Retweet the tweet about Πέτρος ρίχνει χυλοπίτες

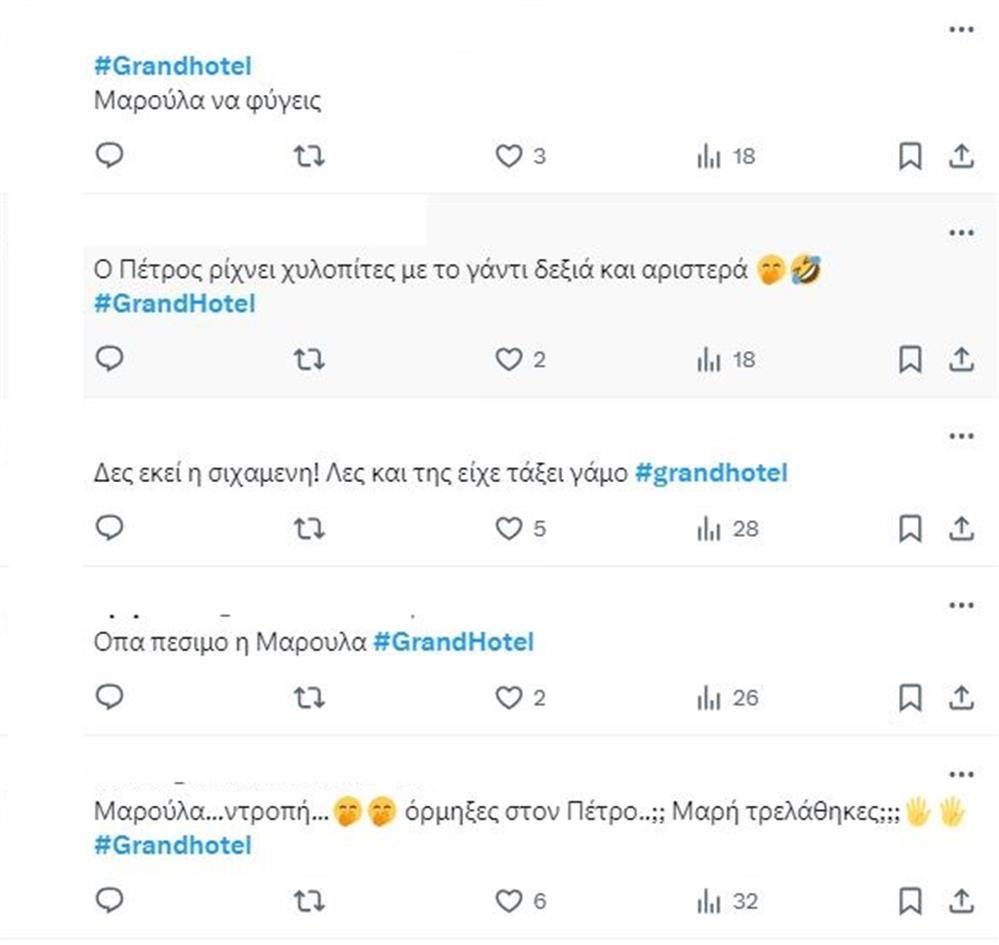point(310,359)
